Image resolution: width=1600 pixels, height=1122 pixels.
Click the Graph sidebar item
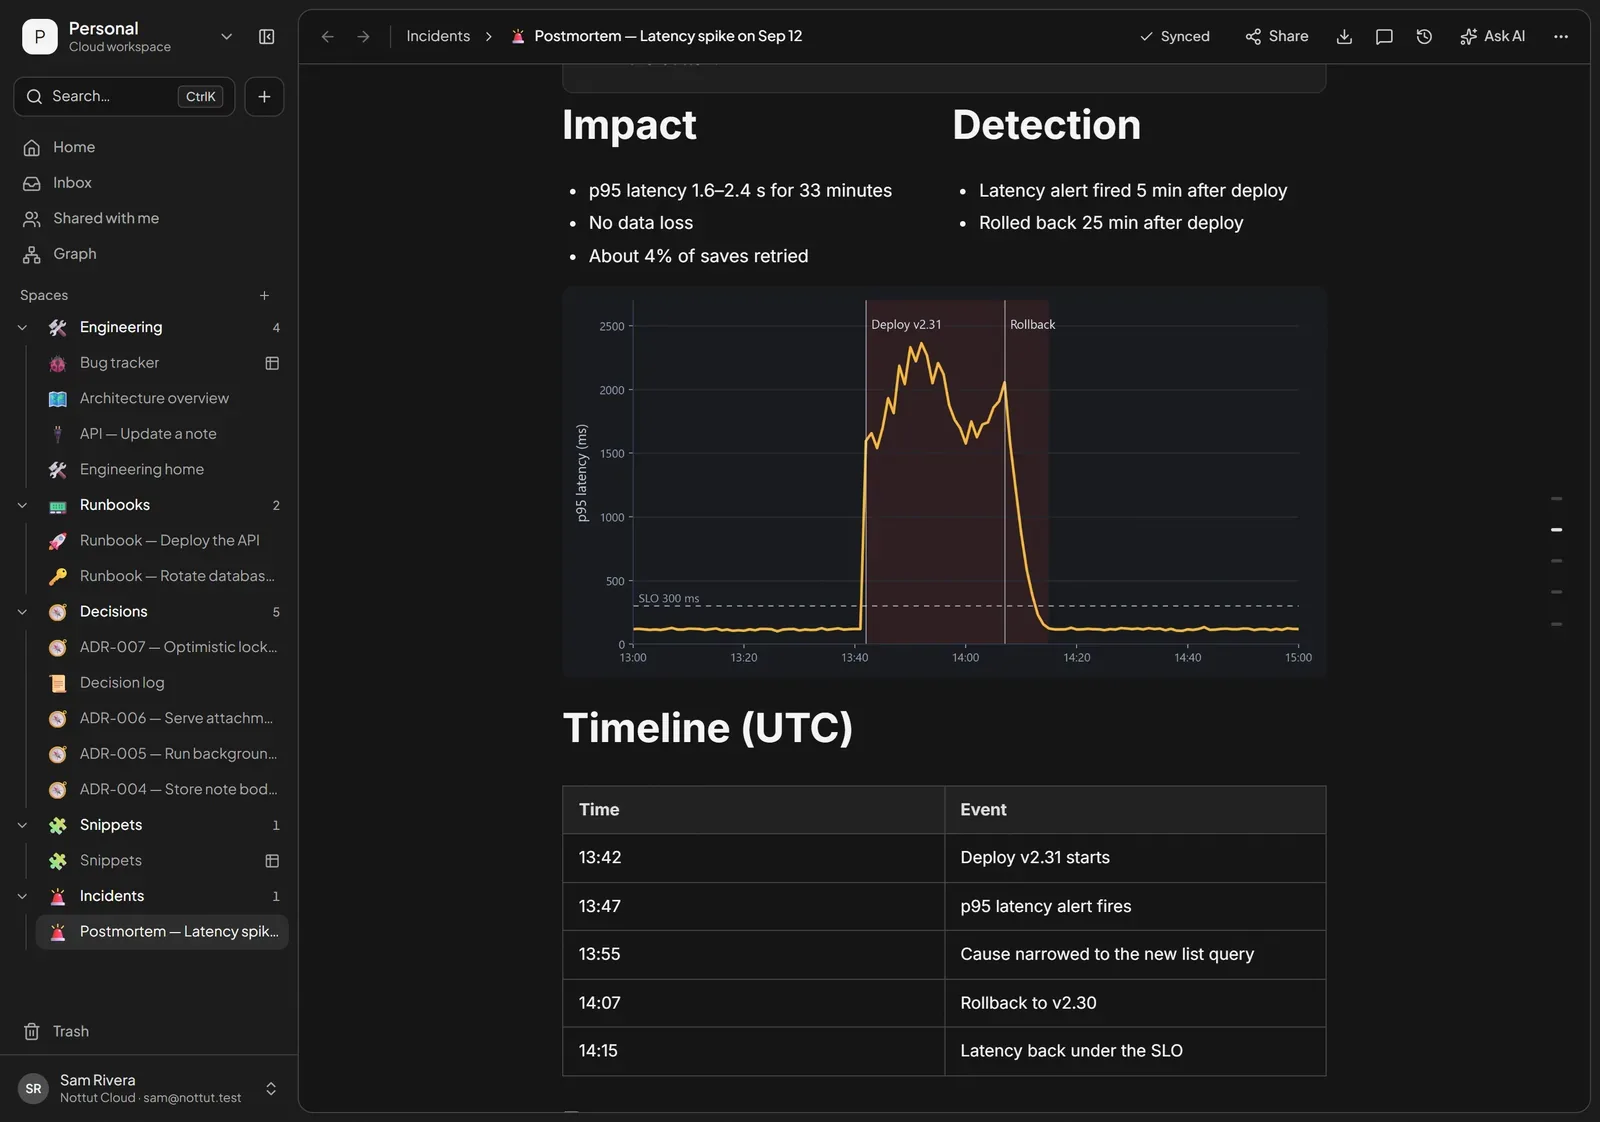tap(149, 254)
